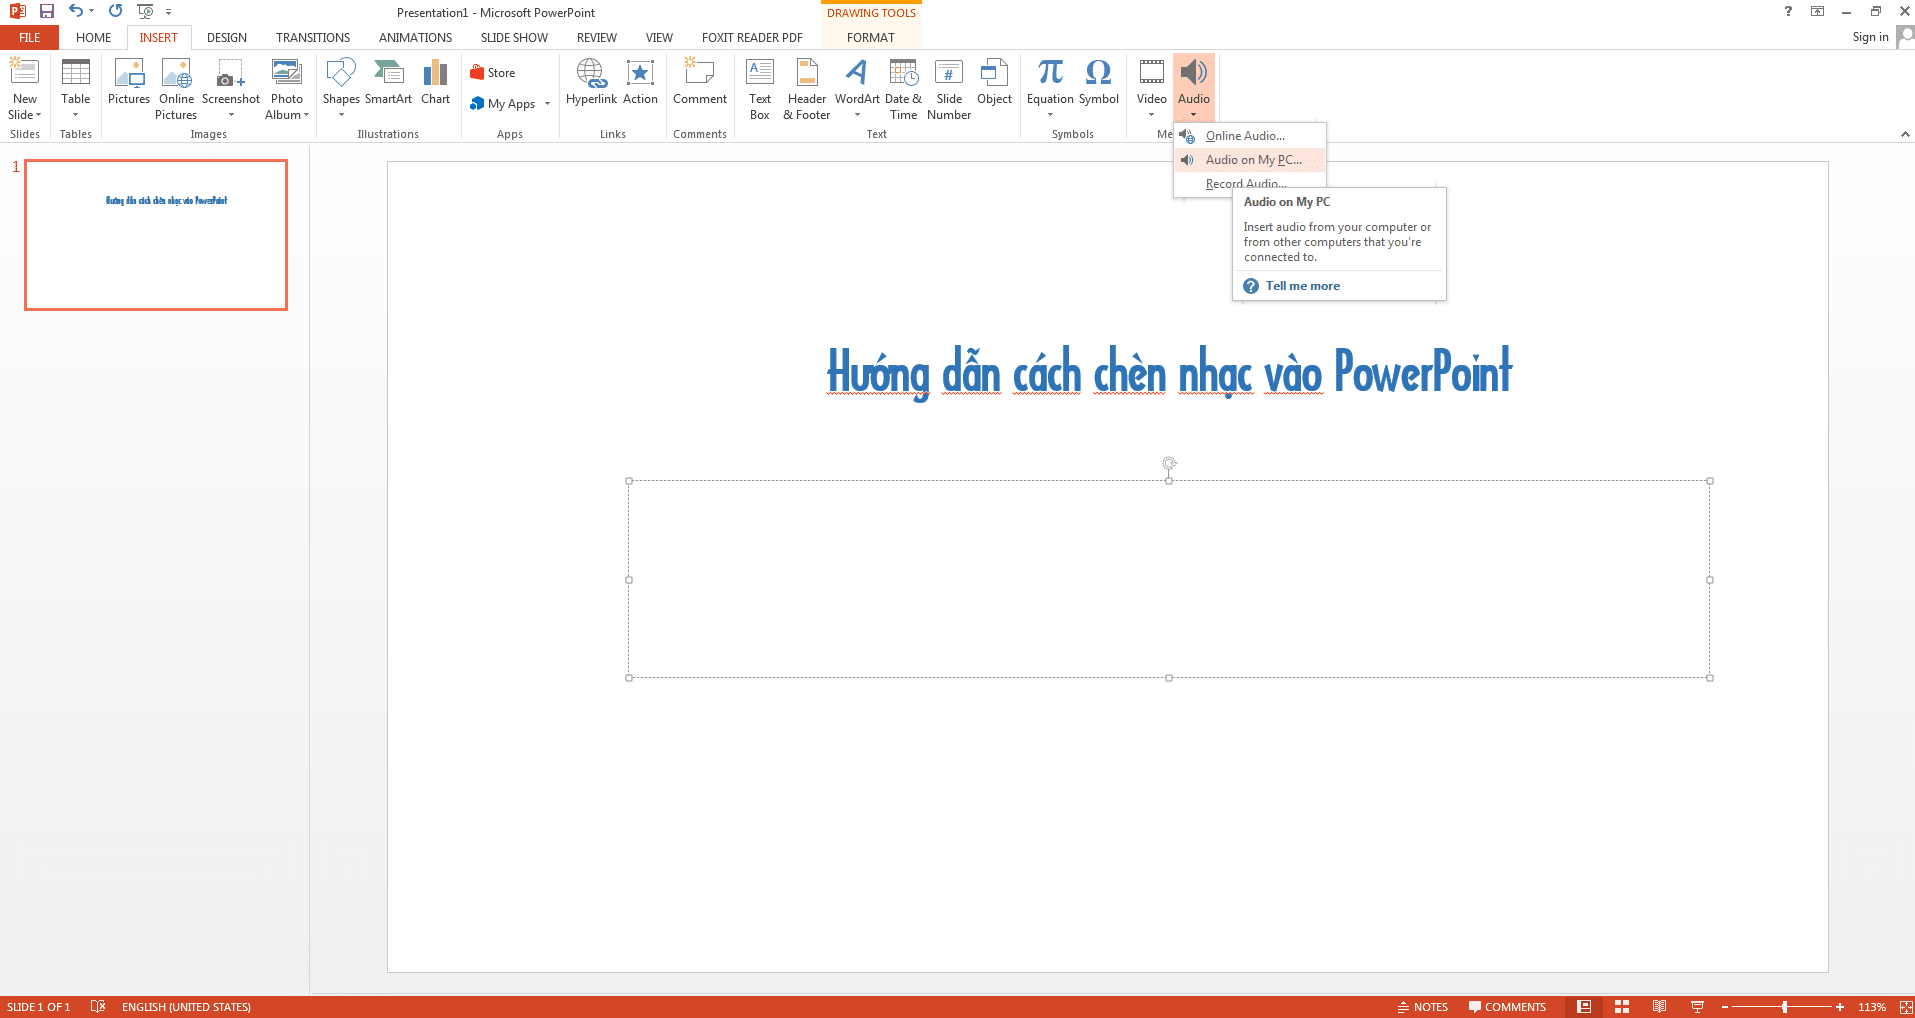
Task: Start slideshow from beginning via quick toolbar
Action: pos(145,11)
